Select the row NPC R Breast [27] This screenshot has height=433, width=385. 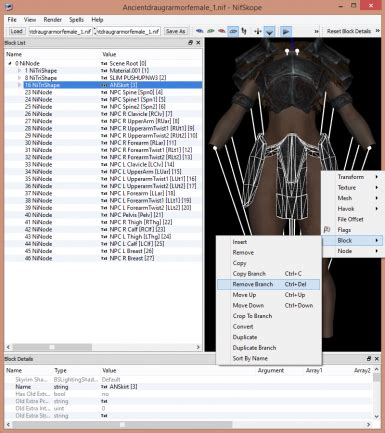click(103, 258)
